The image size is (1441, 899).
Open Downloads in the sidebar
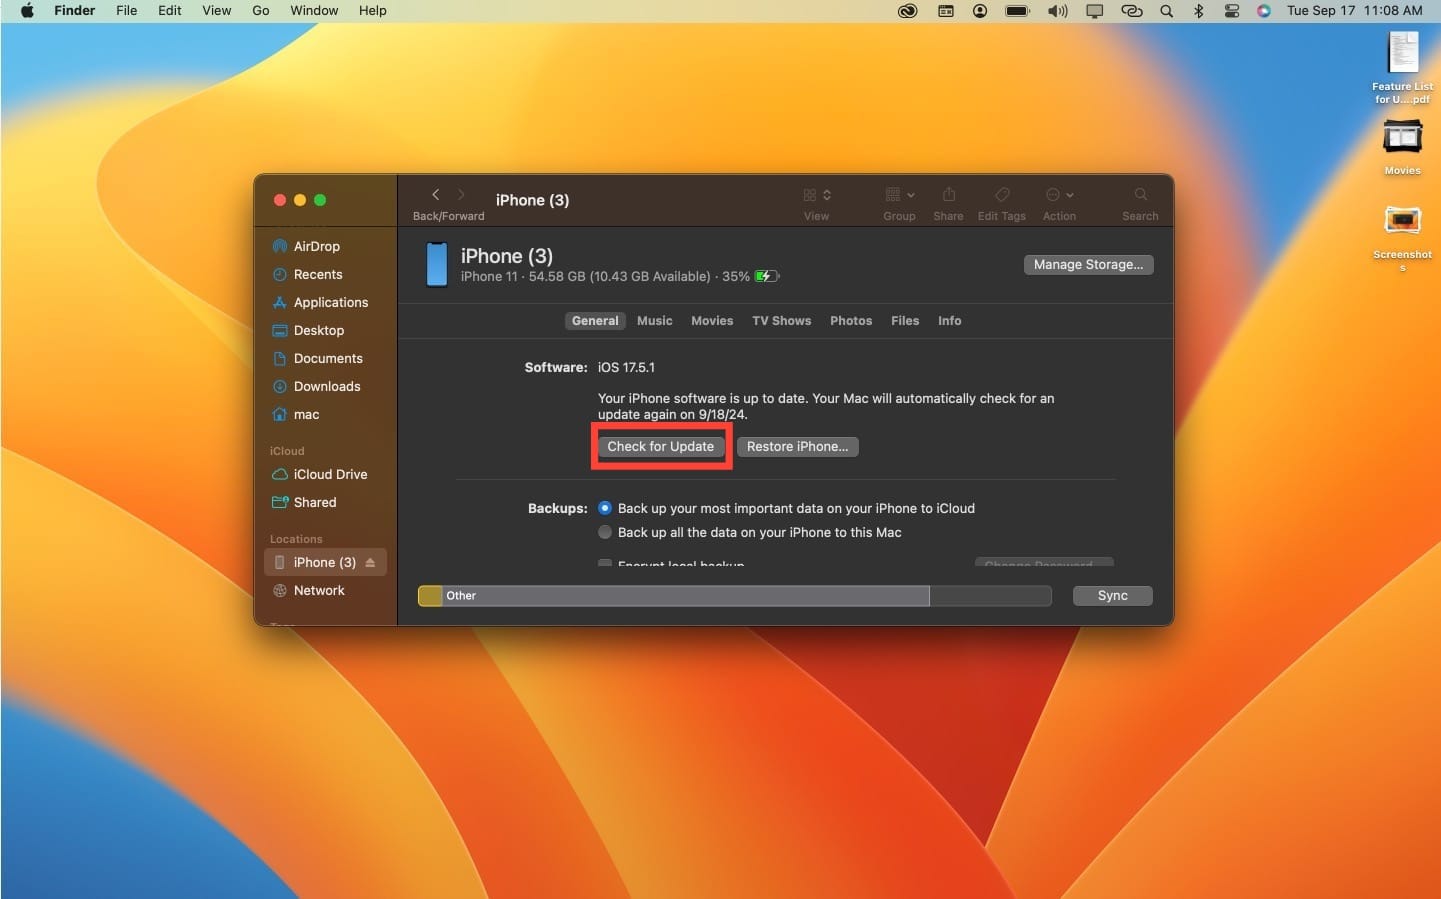point(326,386)
